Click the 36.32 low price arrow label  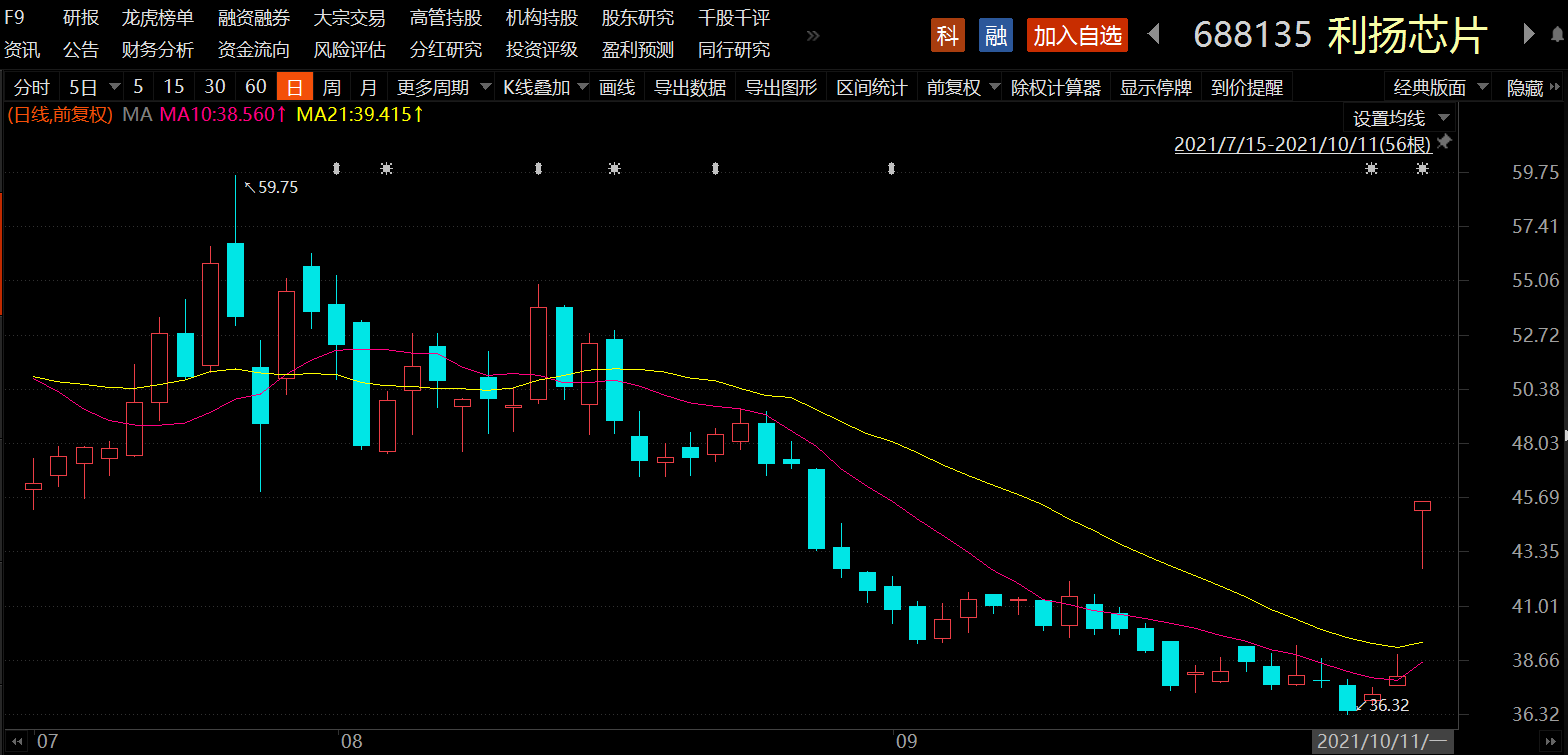click(1382, 705)
